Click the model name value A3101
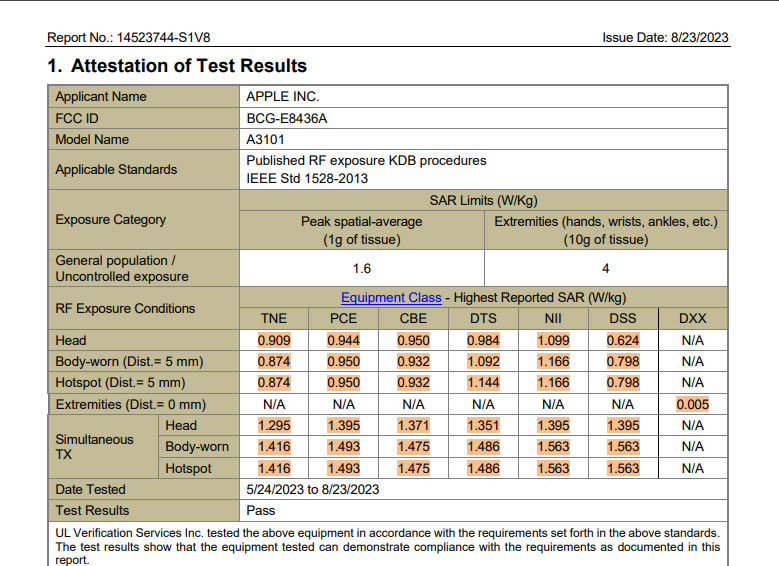779x566 pixels. pyautogui.click(x=265, y=140)
